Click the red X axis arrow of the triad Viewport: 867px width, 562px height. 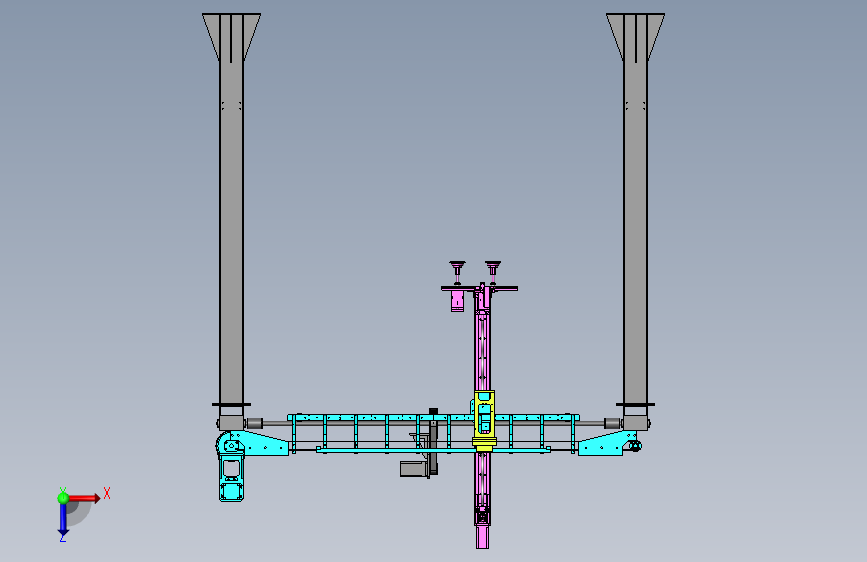(84, 498)
